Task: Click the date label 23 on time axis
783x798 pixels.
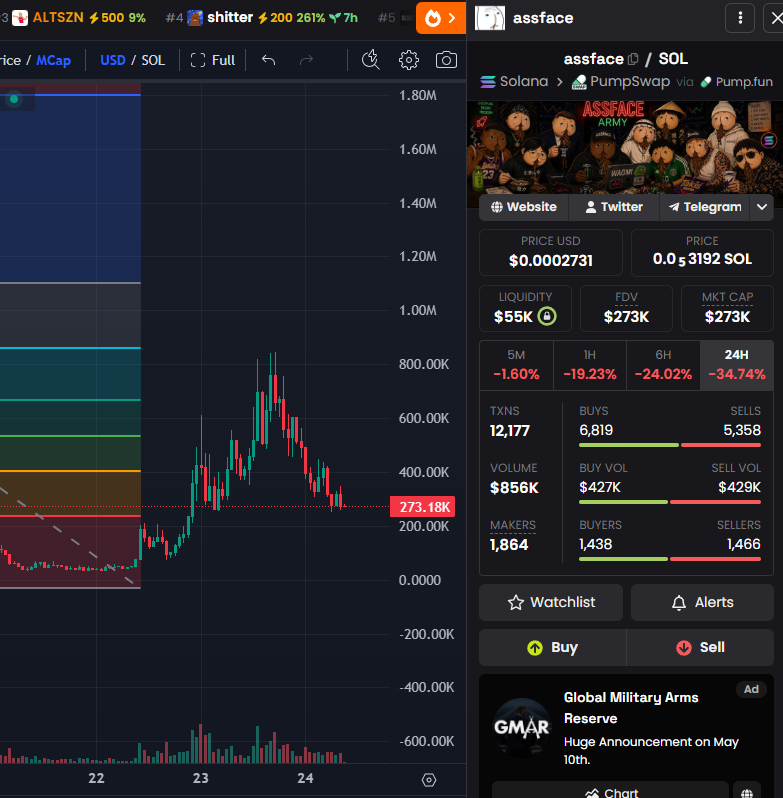Action: coord(200,778)
